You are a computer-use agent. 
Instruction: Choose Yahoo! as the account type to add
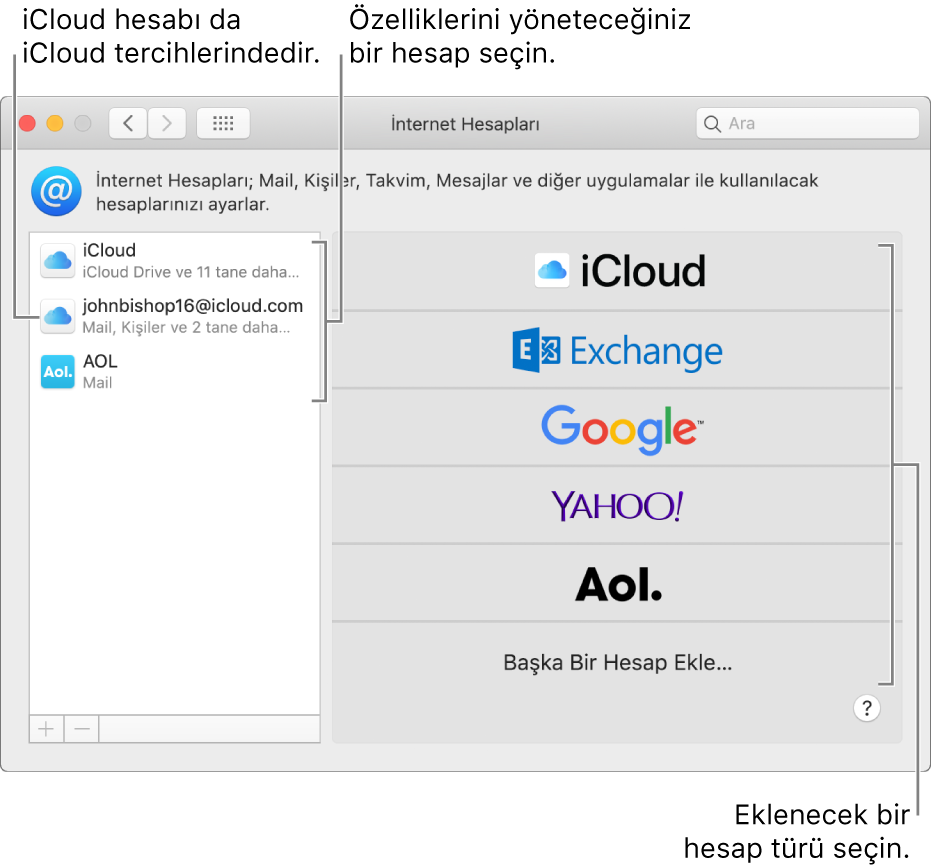(x=617, y=505)
